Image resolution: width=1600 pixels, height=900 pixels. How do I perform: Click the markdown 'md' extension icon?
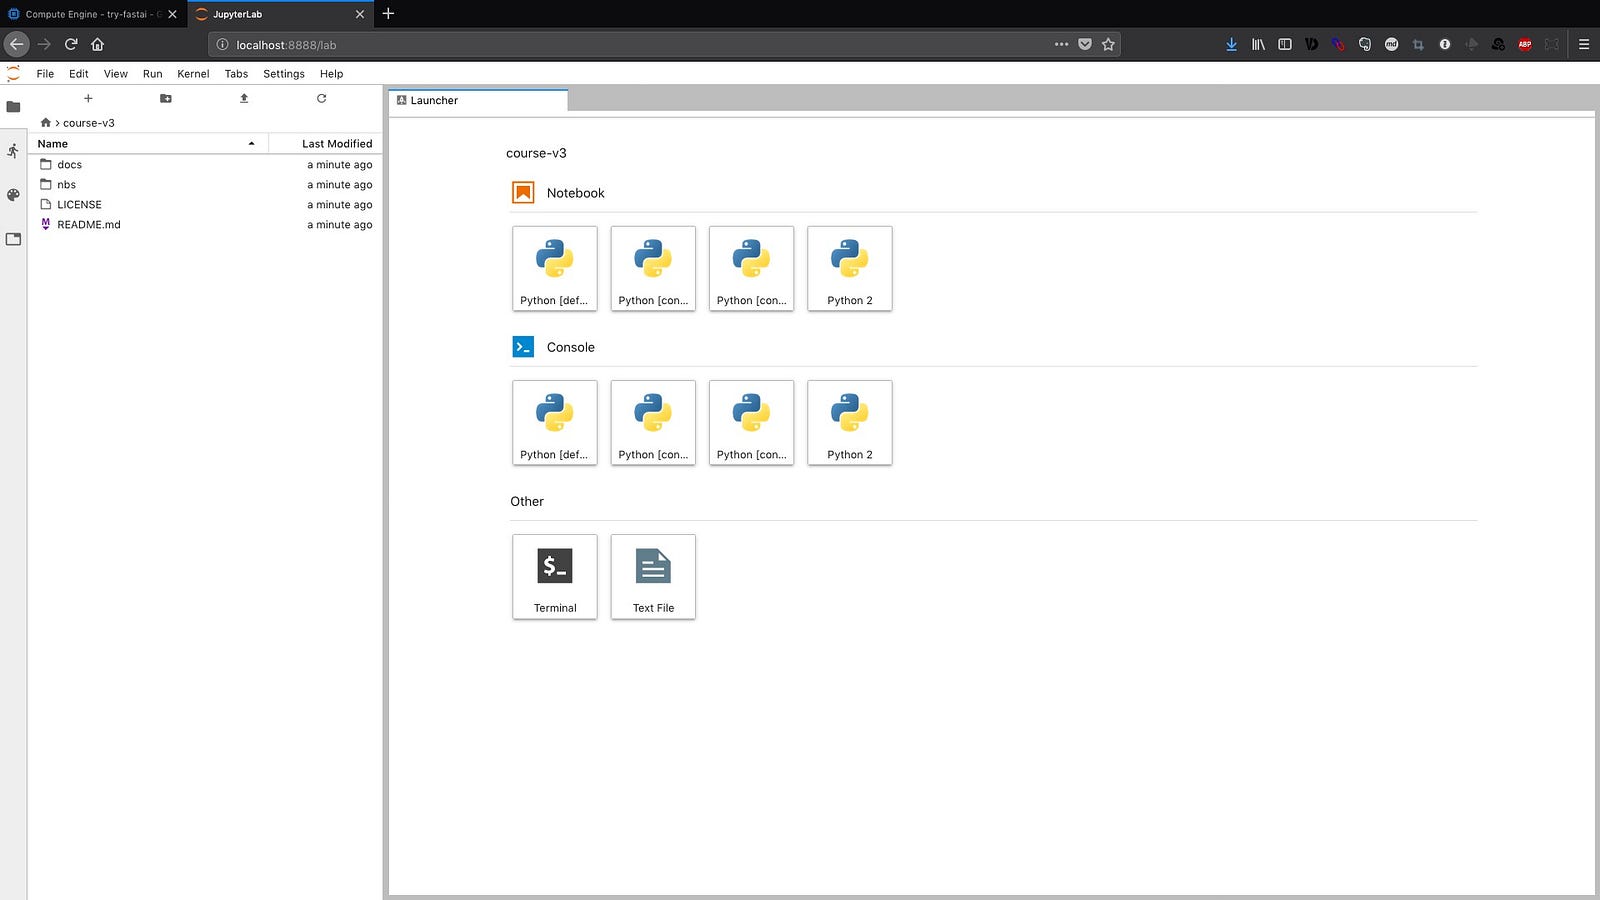(1391, 44)
